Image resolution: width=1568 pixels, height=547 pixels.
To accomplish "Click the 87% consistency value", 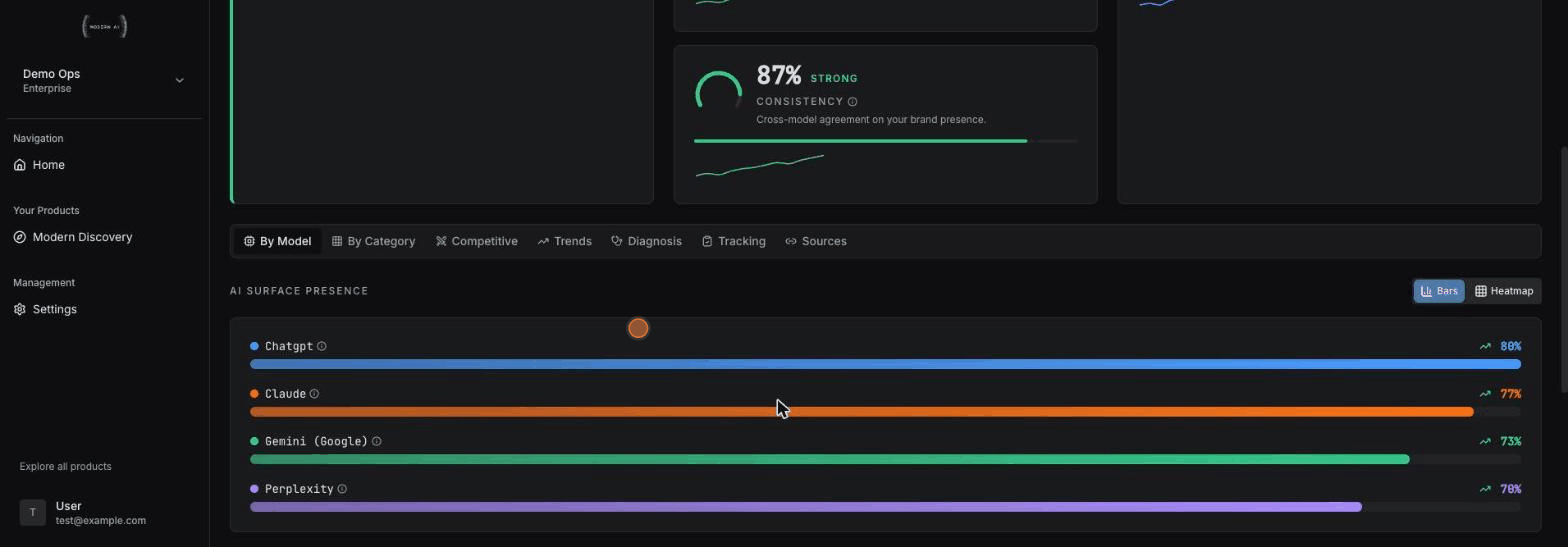I will pos(778,76).
